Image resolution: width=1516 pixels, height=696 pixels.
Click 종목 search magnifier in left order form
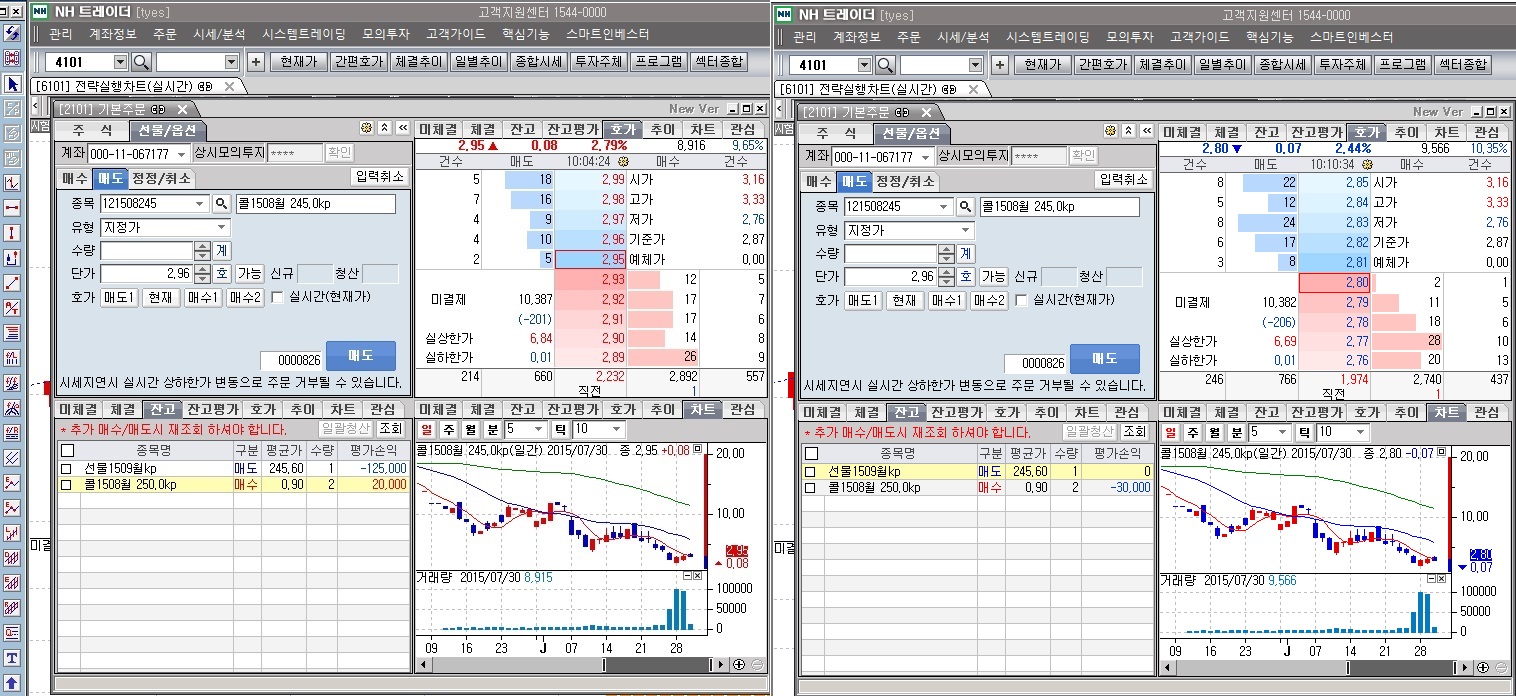tap(222, 204)
